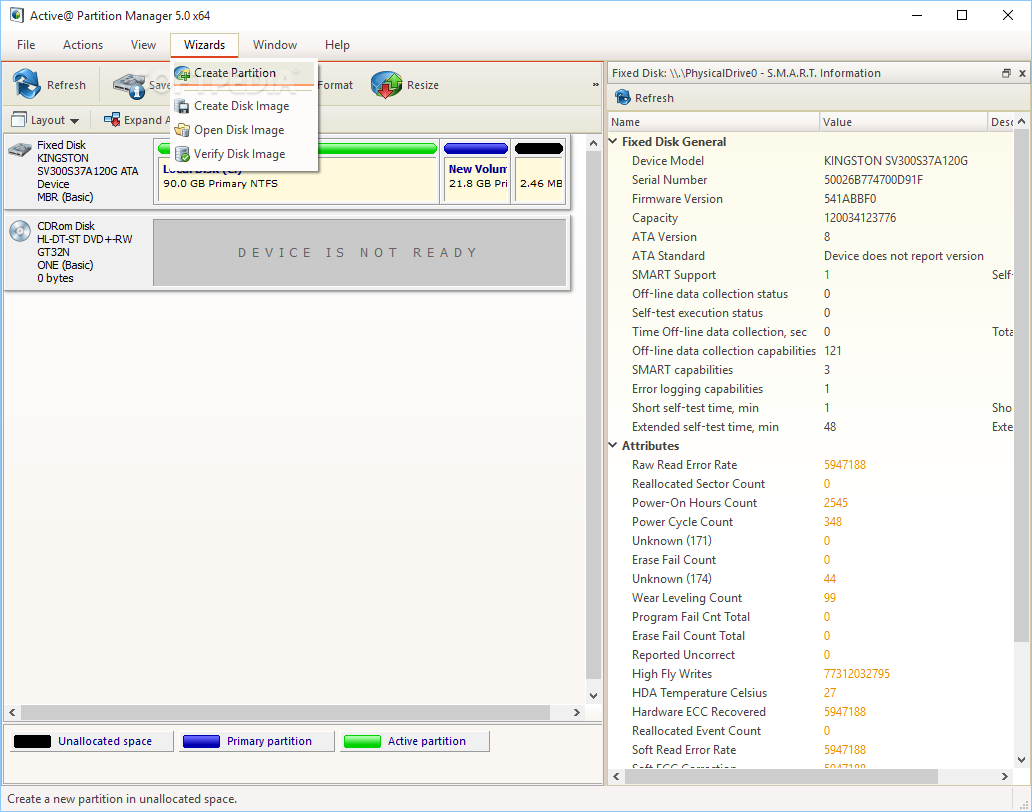This screenshot has height=812, width=1032.
Task: Click the Resize toolbar icon
Action: click(386, 85)
